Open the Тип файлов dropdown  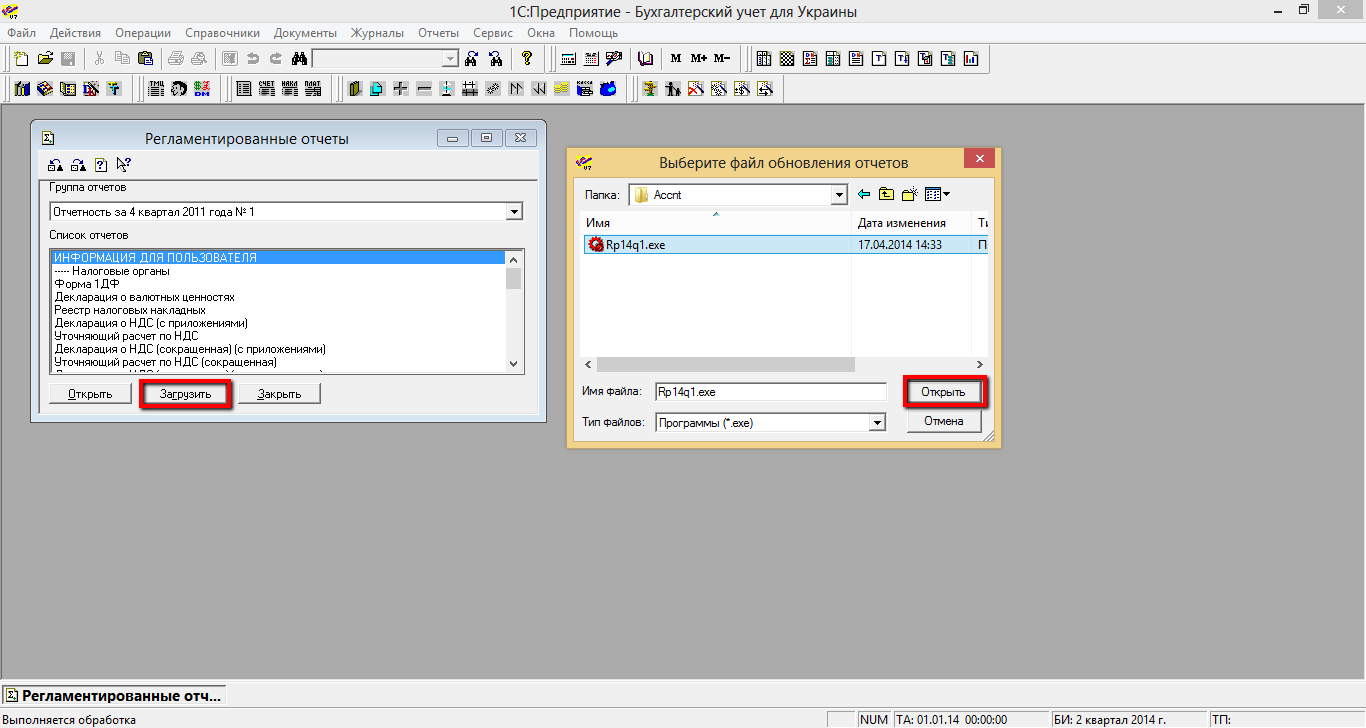877,423
